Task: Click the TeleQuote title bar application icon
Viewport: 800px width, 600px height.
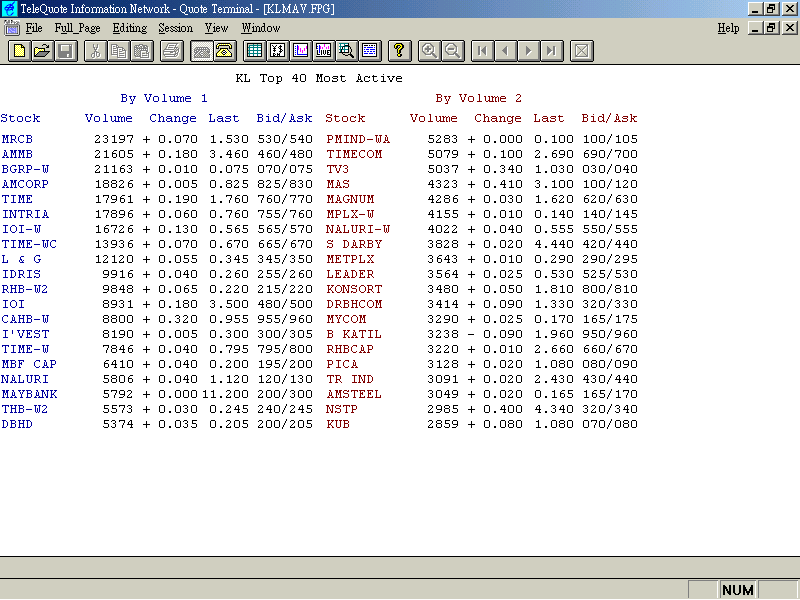Action: click(x=10, y=9)
